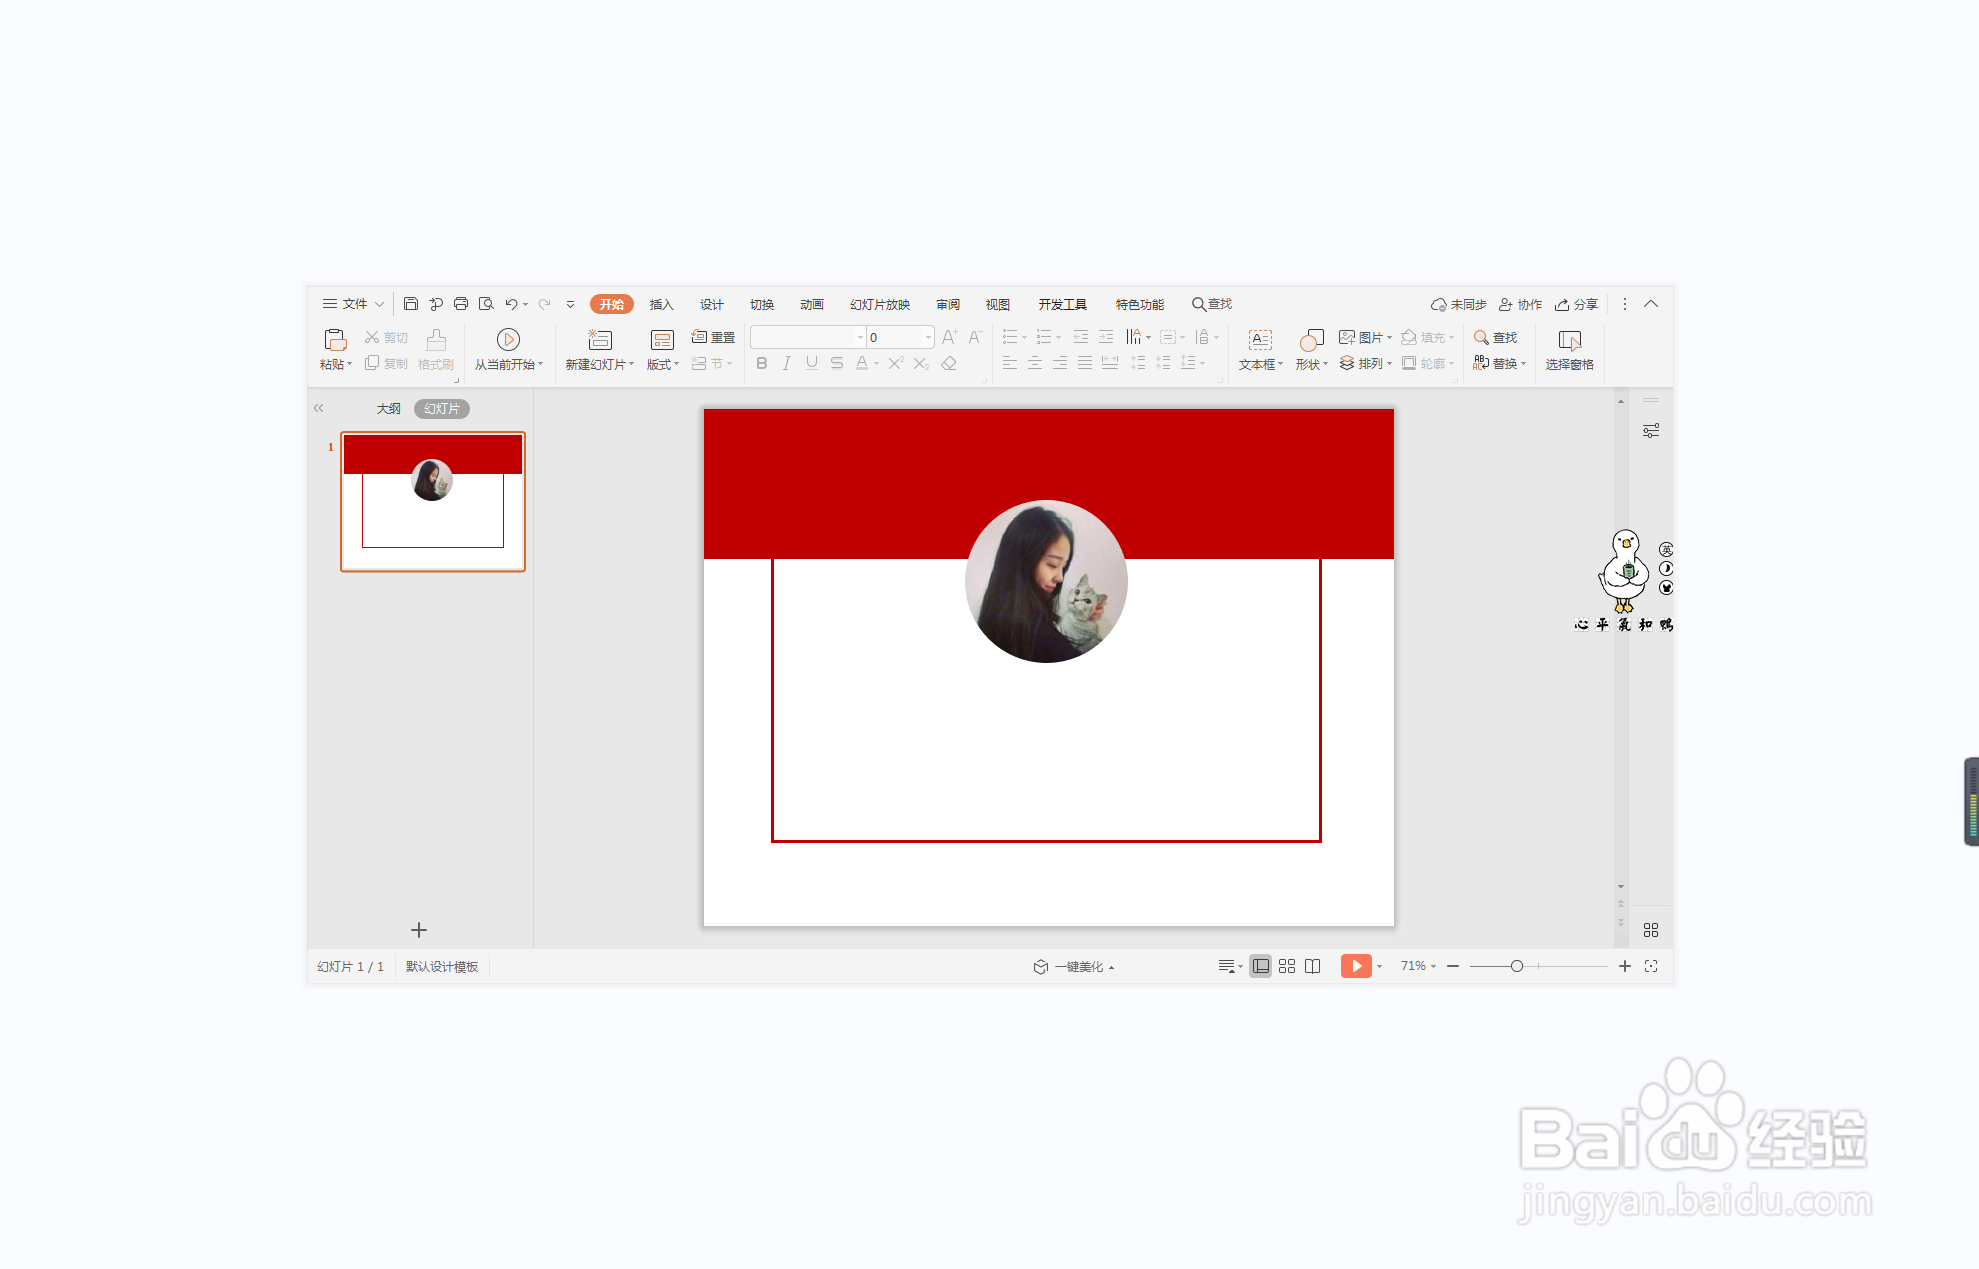Toggle bold formatting
The height and width of the screenshot is (1269, 1979).
[762, 364]
